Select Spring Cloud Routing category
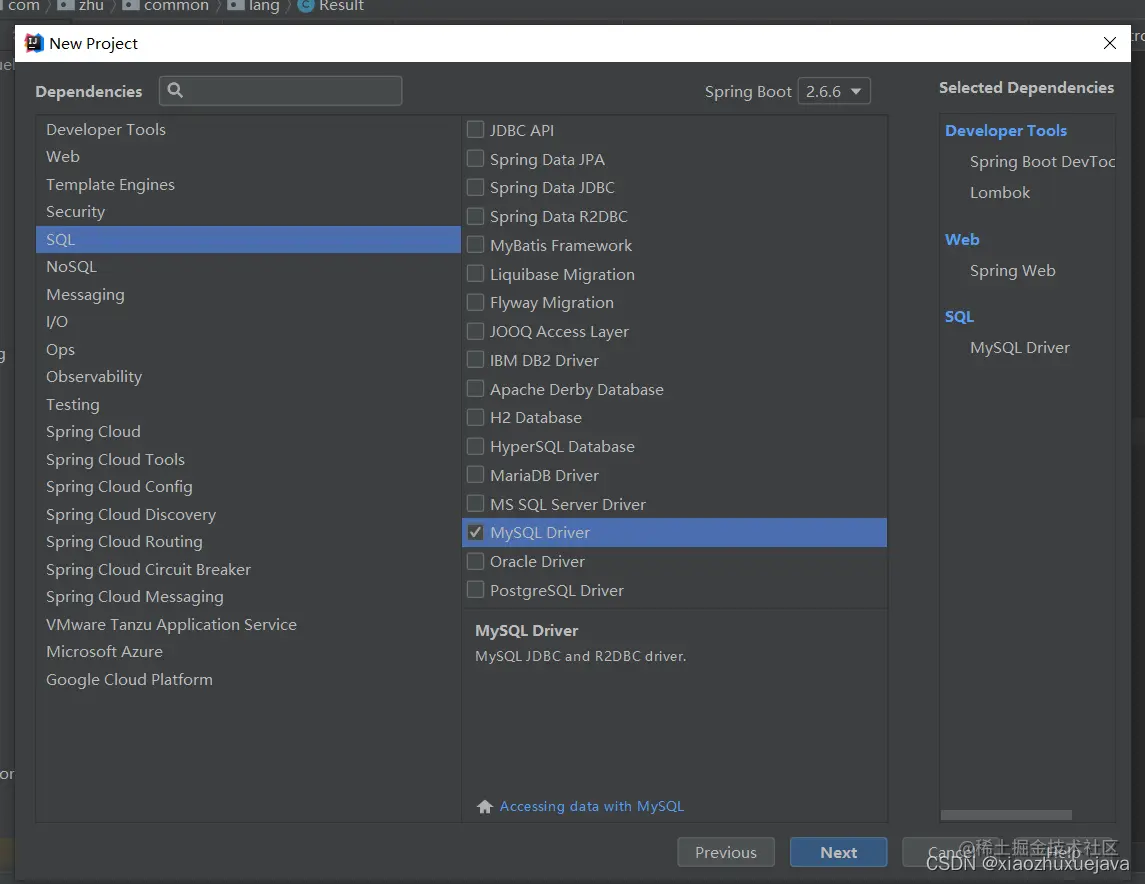The width and height of the screenshot is (1145, 884). pyautogui.click(x=248, y=542)
